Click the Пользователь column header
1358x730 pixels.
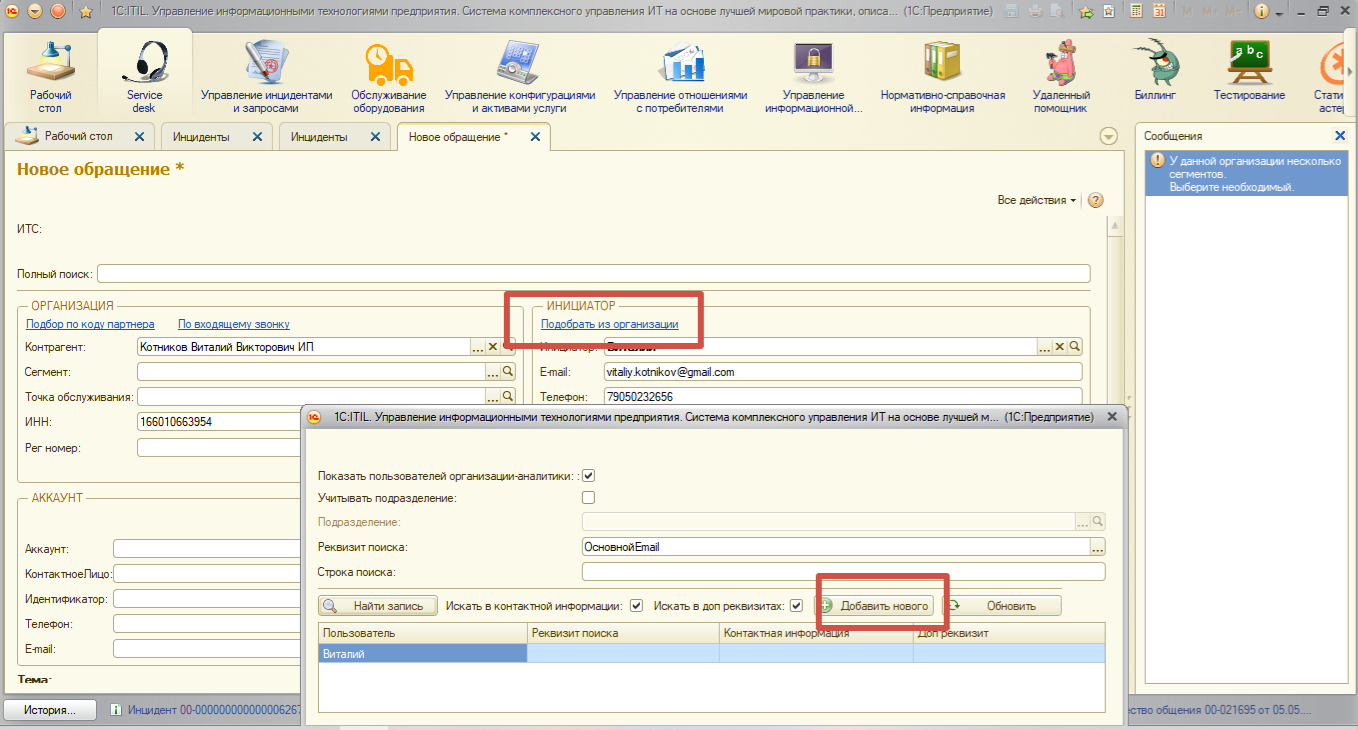tap(423, 633)
